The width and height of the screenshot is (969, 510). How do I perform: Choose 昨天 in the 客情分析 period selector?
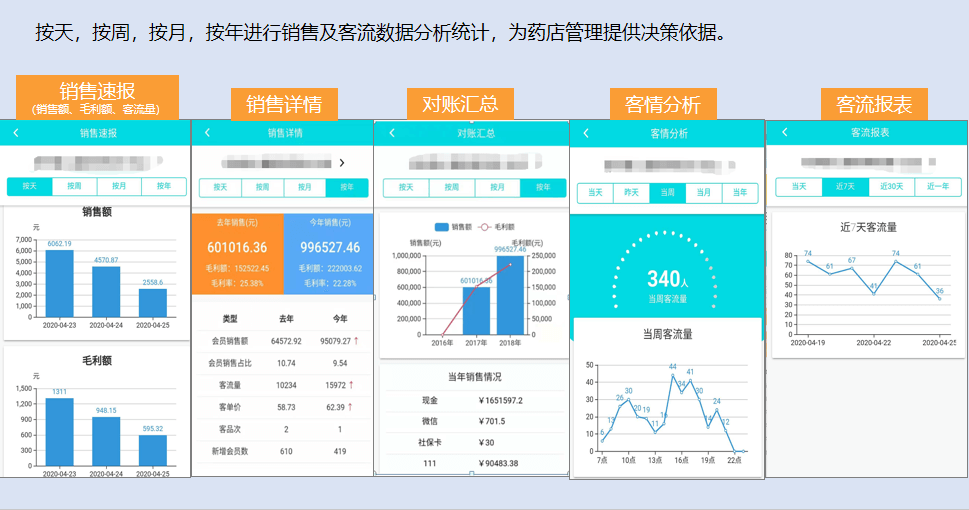631,193
